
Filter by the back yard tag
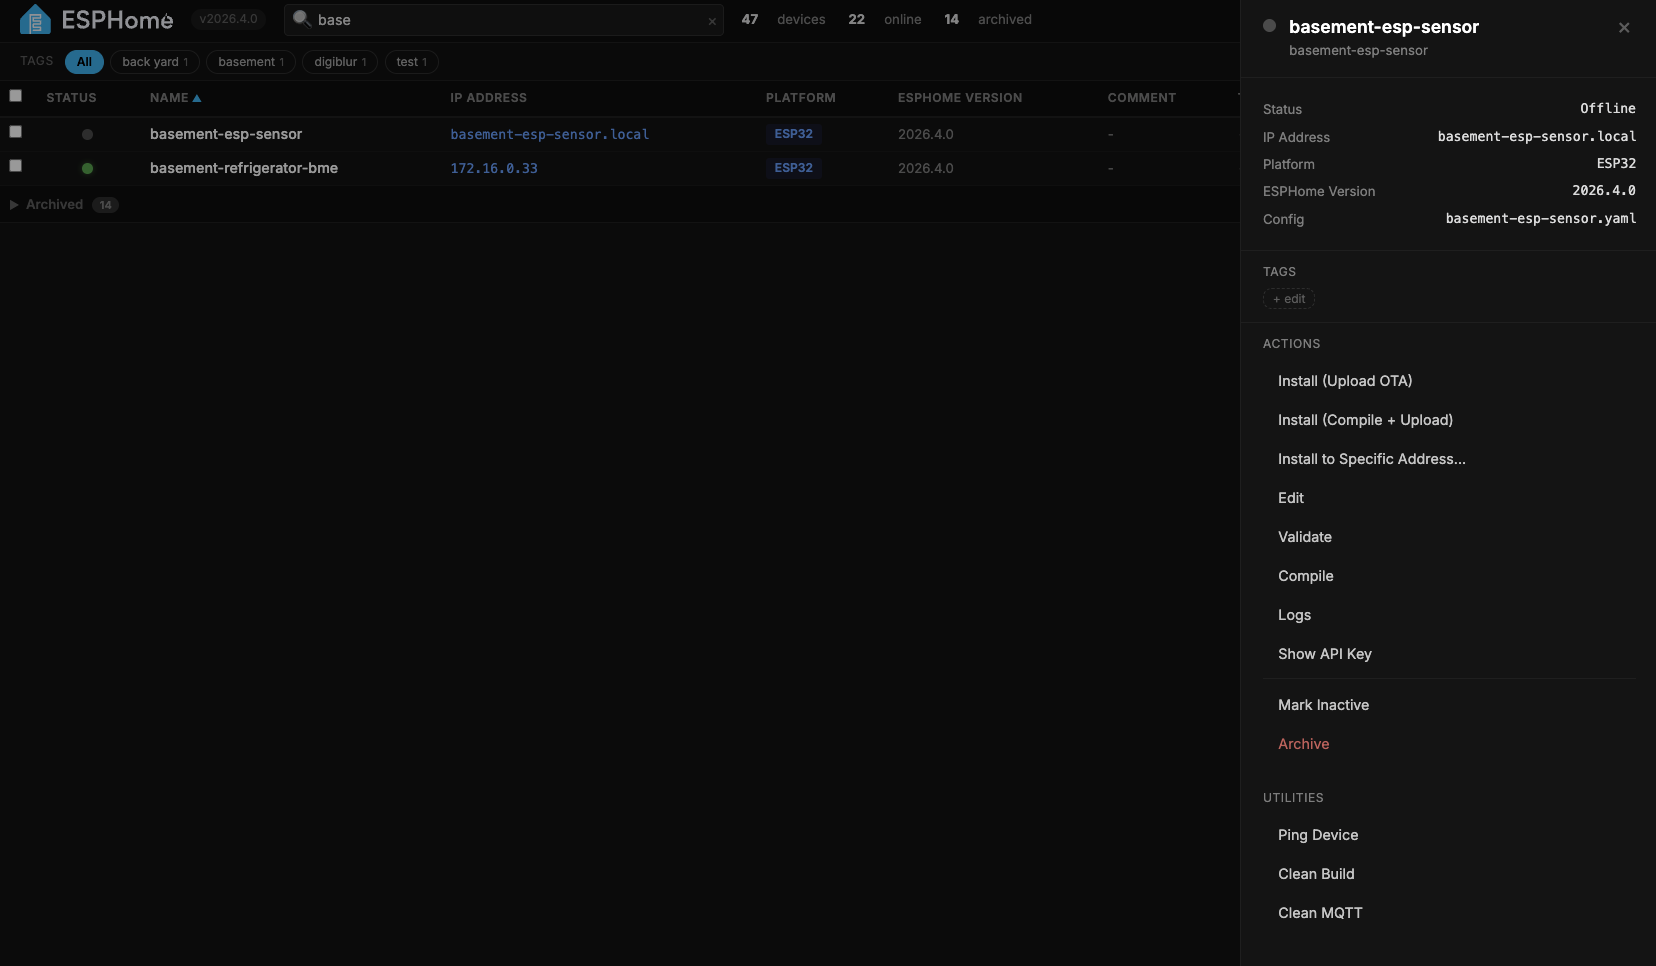point(155,62)
